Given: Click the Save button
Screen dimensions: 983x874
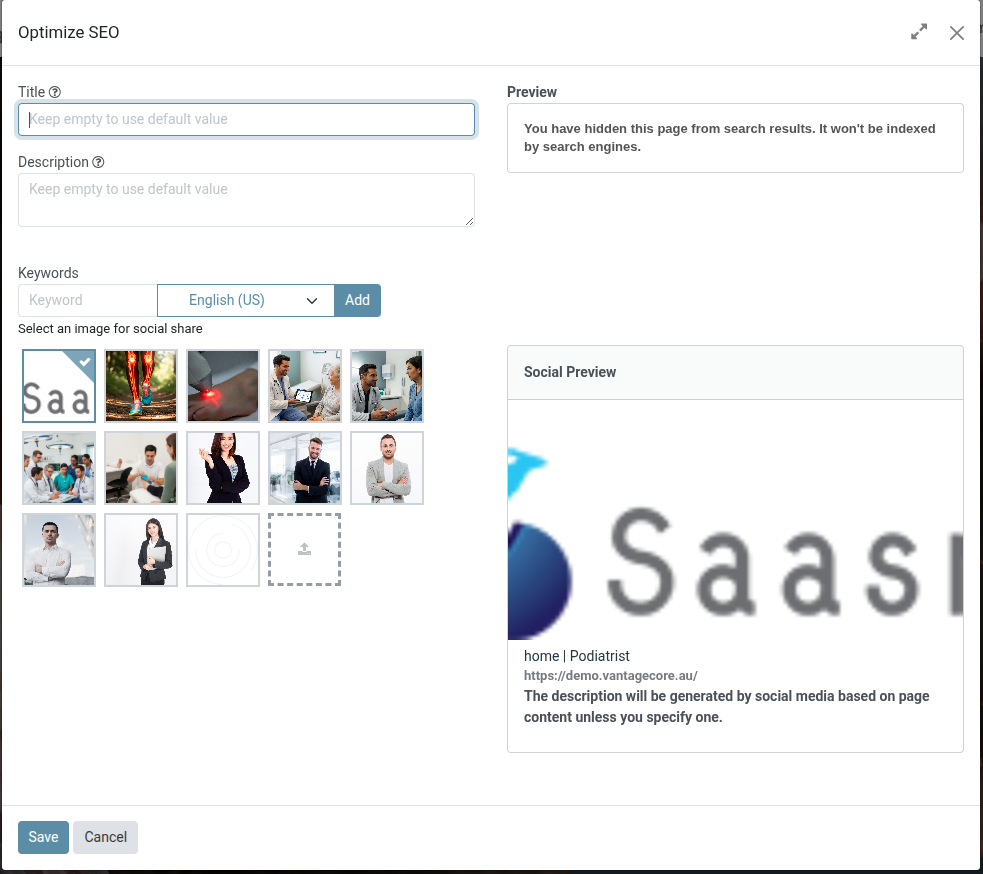Looking at the screenshot, I should pyautogui.click(x=43, y=837).
